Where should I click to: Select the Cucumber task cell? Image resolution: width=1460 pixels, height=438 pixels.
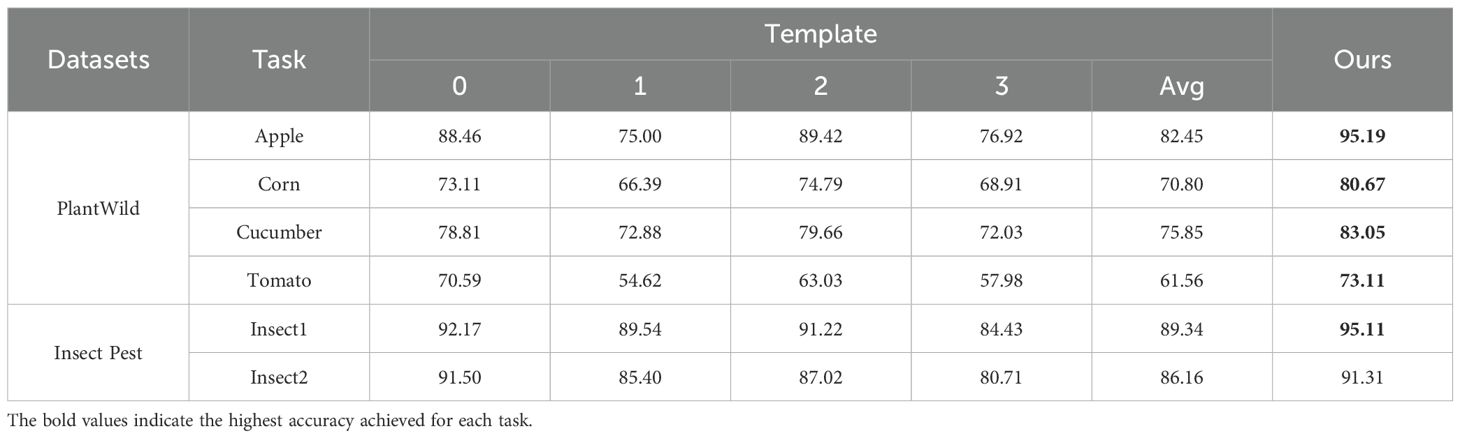(x=279, y=232)
